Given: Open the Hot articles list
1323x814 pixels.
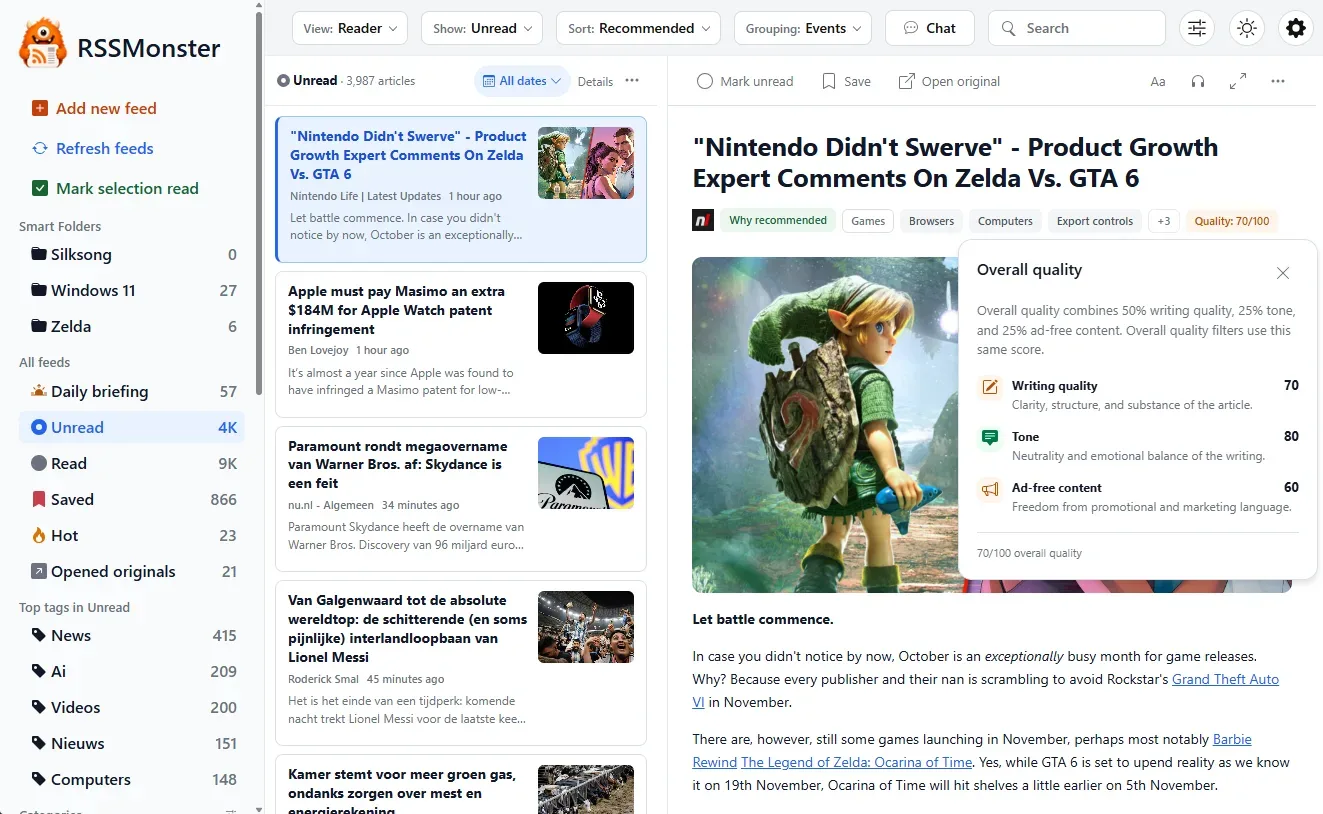Looking at the screenshot, I should pos(134,535).
